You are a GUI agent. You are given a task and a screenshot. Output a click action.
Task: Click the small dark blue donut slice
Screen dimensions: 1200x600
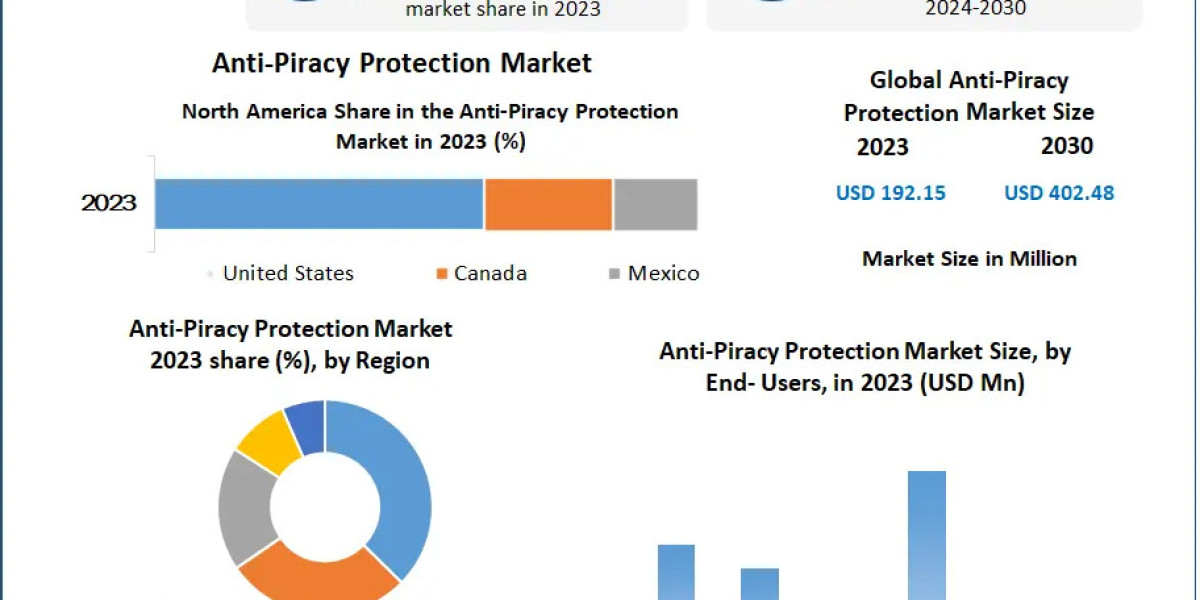(306, 422)
